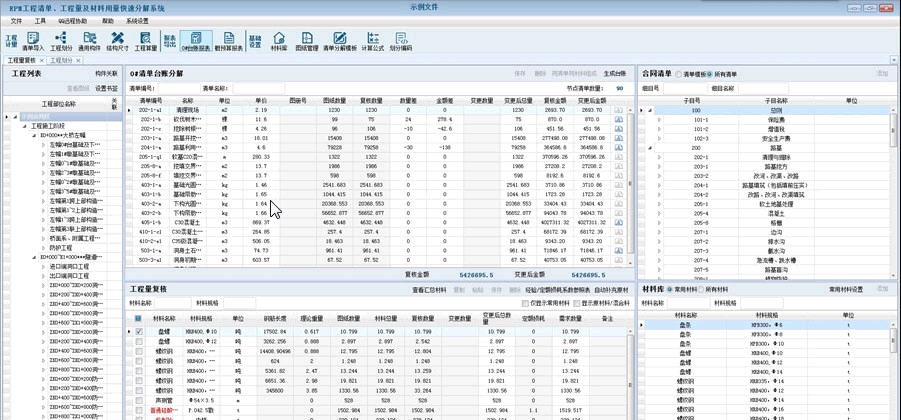Open the 0#台账报表 export tool

click(x=196, y=41)
